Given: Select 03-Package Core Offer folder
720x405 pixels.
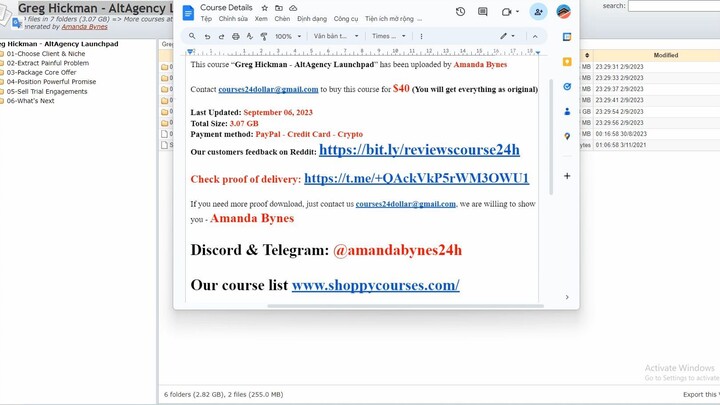Looking at the screenshot, I should coord(41,72).
